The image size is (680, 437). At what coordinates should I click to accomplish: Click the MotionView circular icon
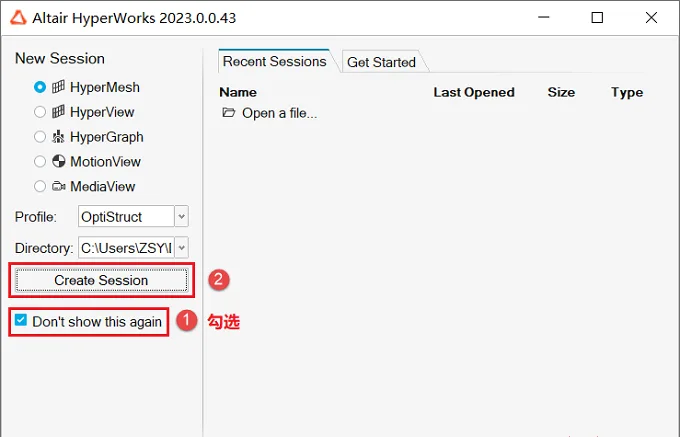(59, 161)
